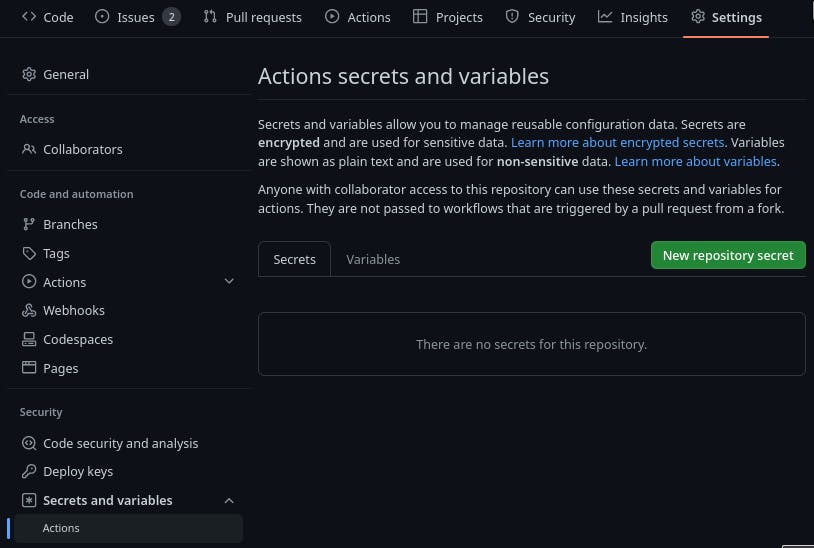Open Learn more about variables link
This screenshot has width=814, height=548.
coord(695,161)
